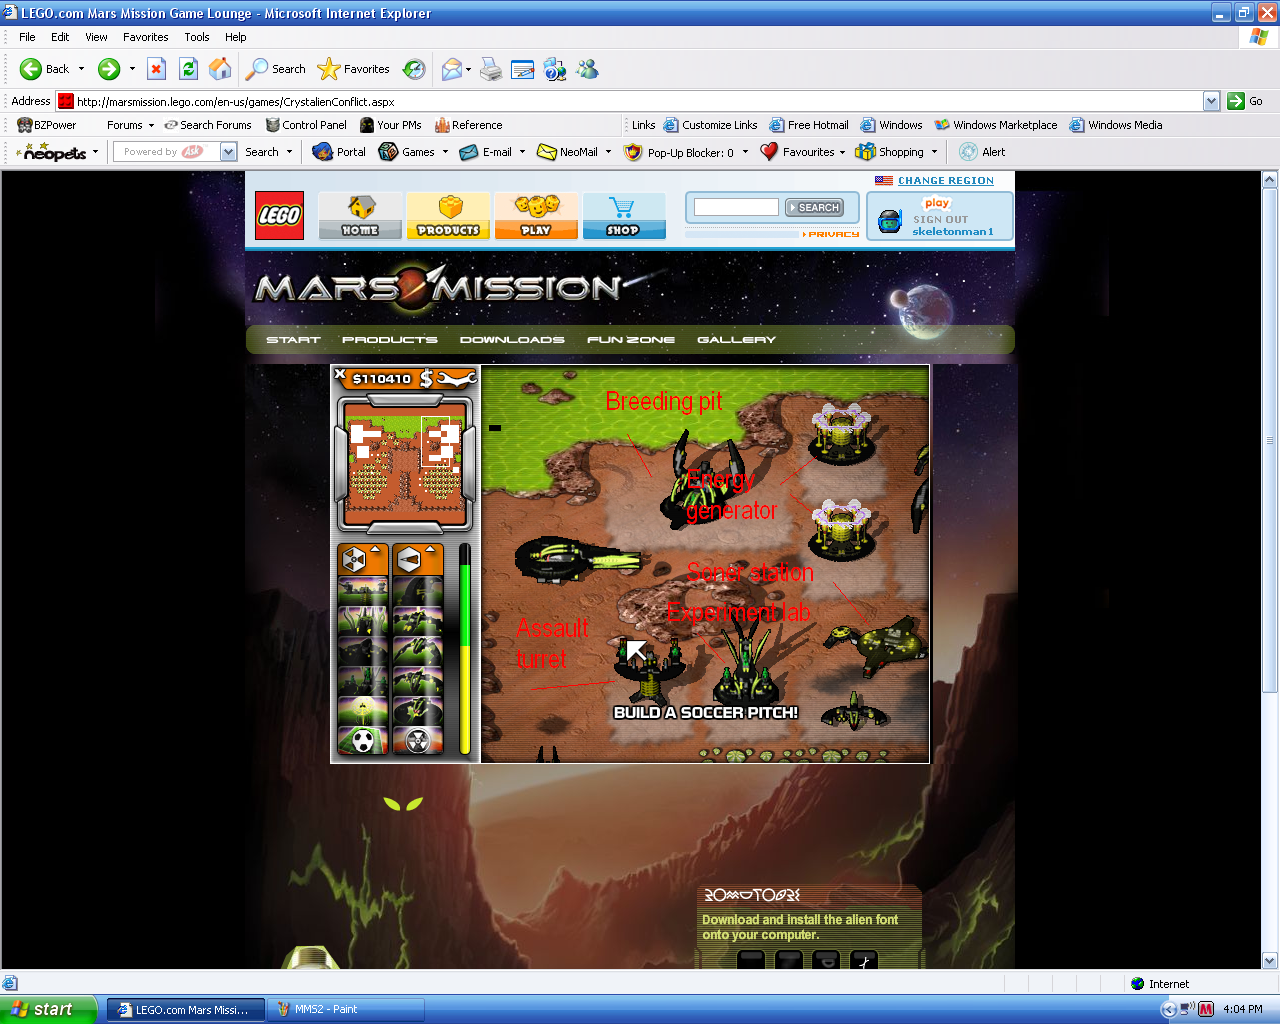Viewport: 1280px width, 1025px height.
Task: Select the soccer ball build icon
Action: pyautogui.click(x=363, y=741)
